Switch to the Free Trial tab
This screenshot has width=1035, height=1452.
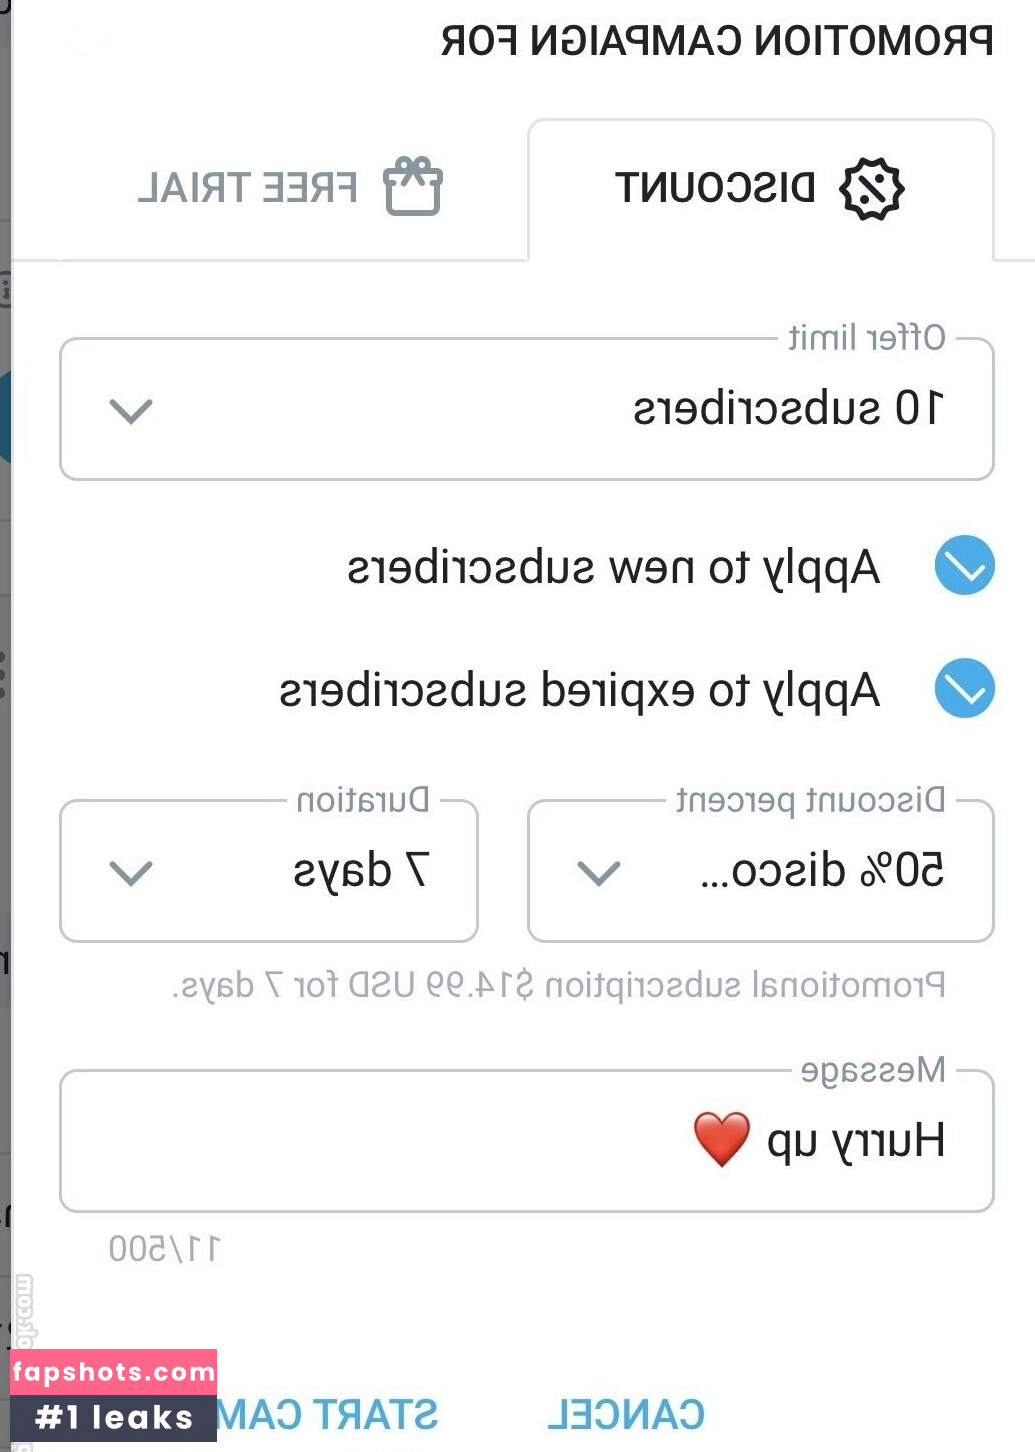(x=290, y=188)
